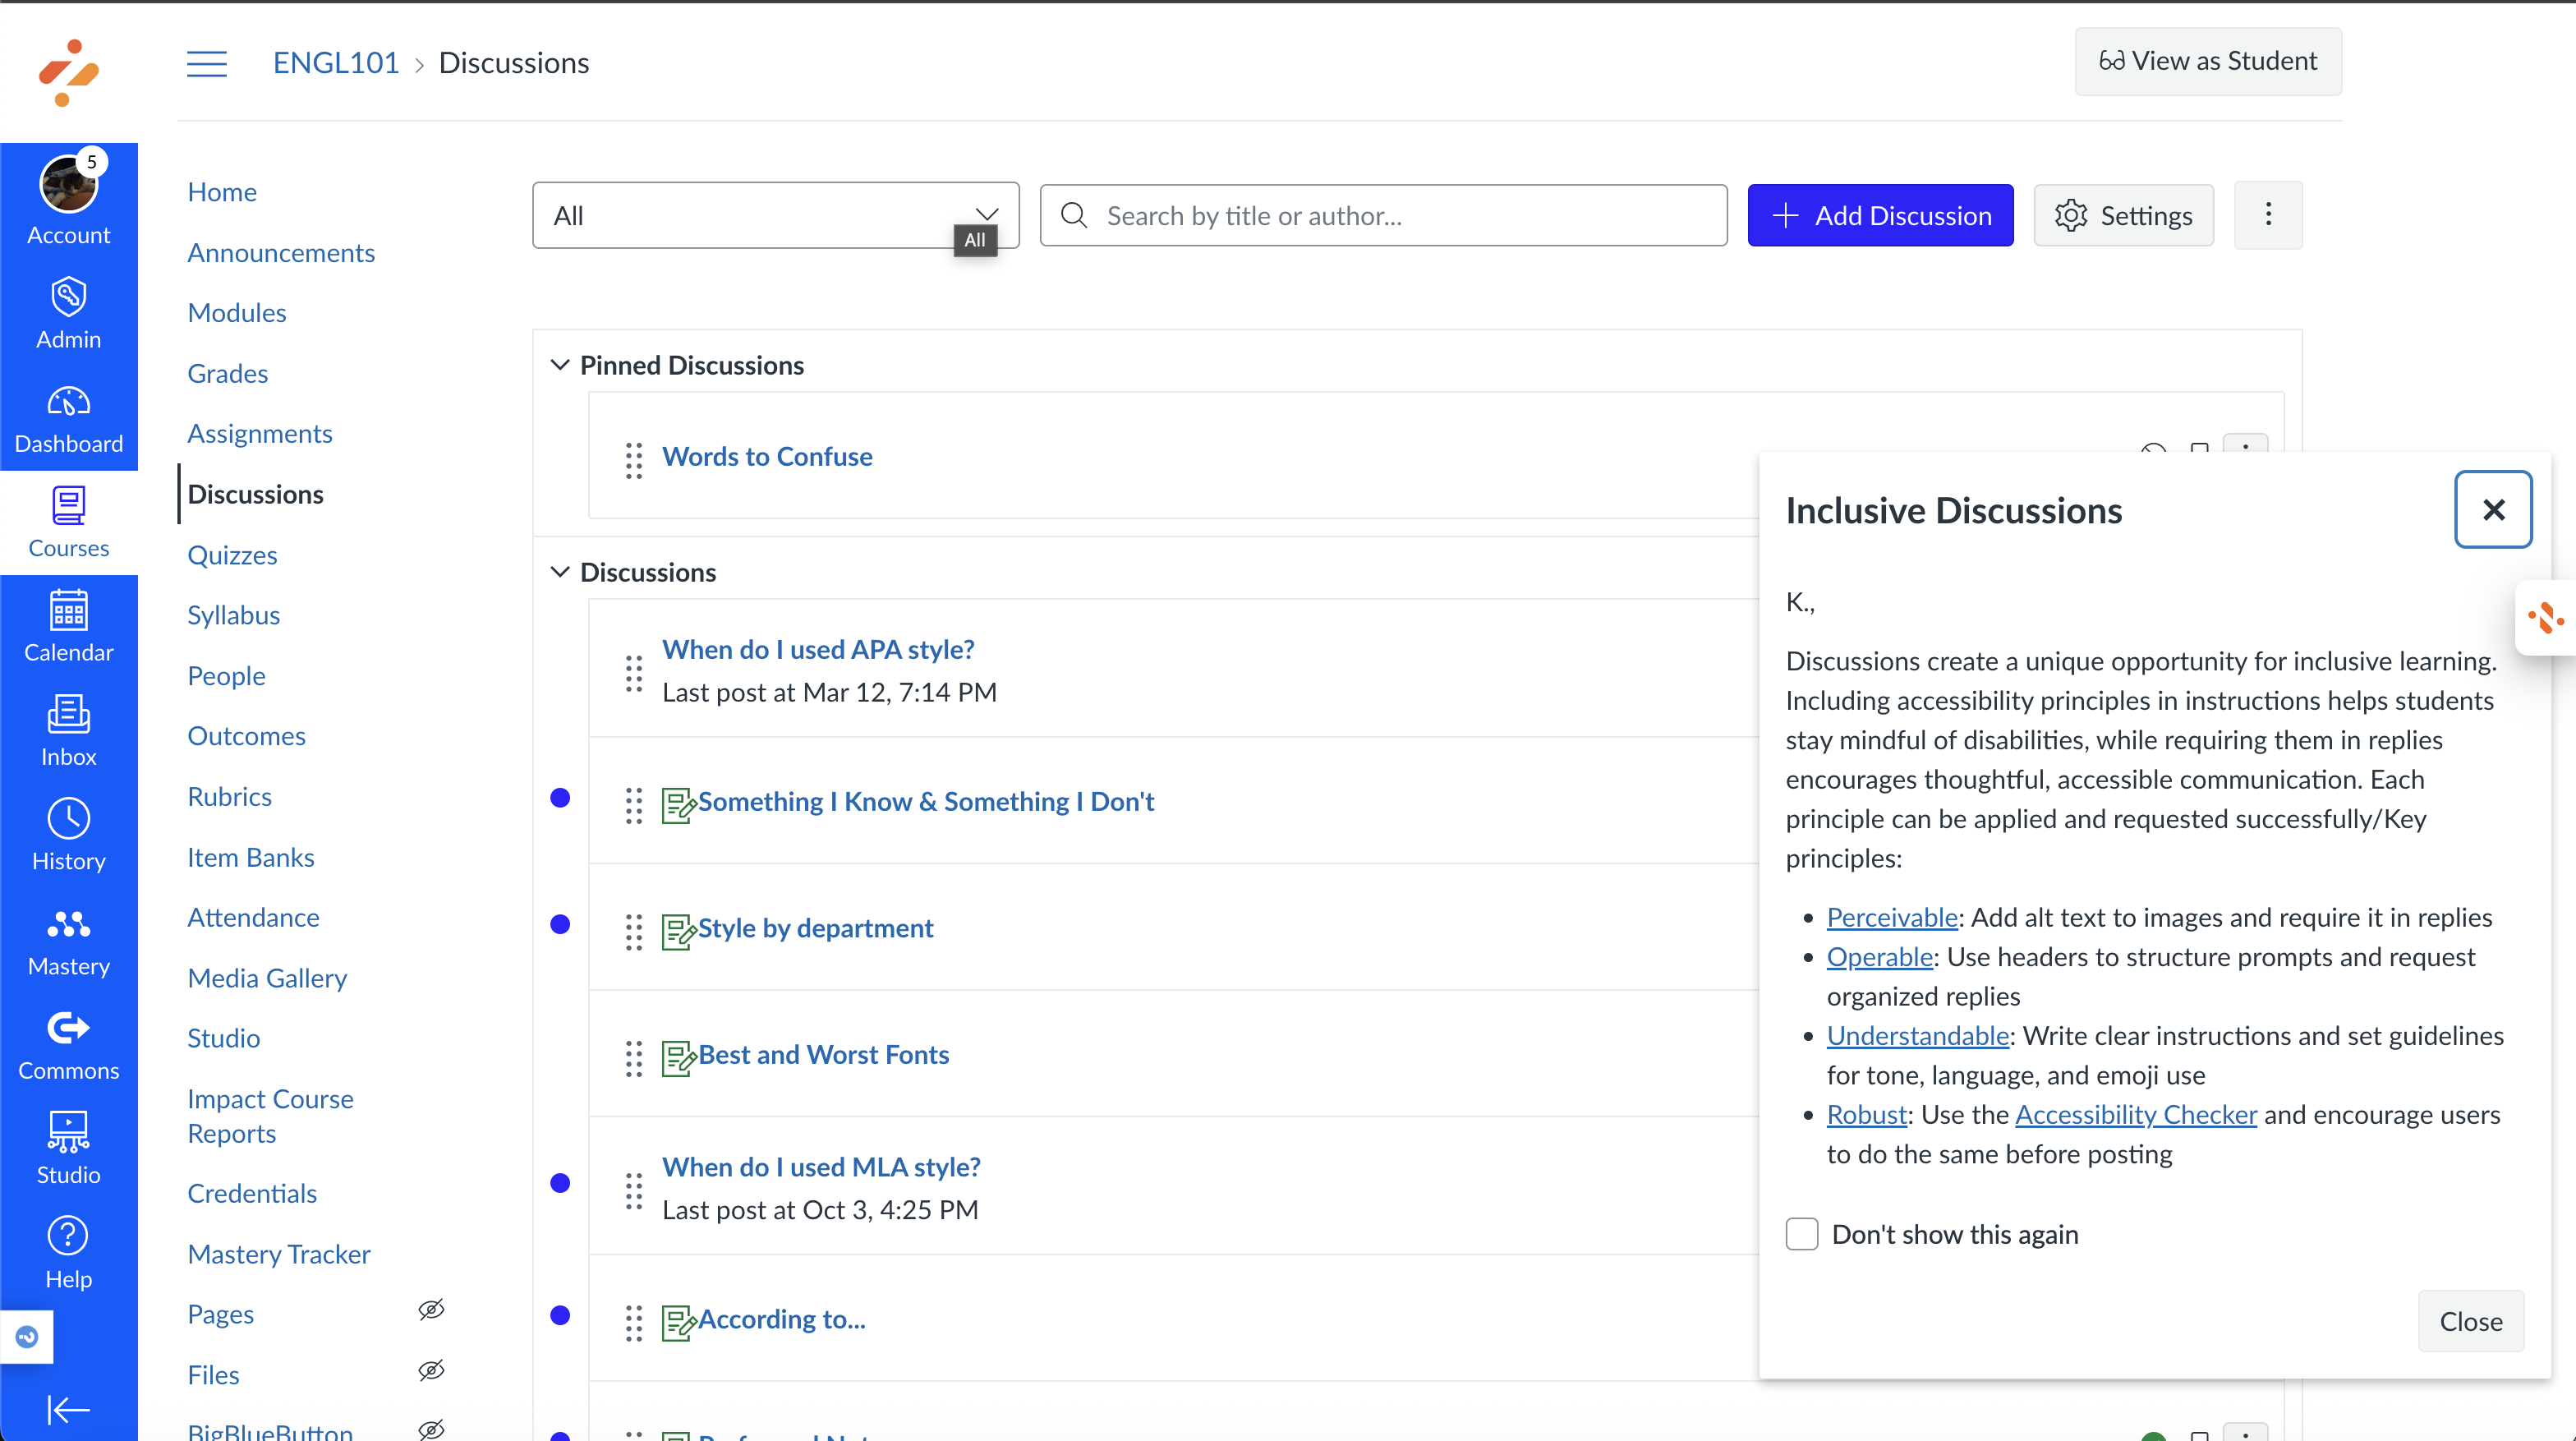Open Rubrics in course navigation
Image resolution: width=2576 pixels, height=1441 pixels.
pyautogui.click(x=229, y=797)
